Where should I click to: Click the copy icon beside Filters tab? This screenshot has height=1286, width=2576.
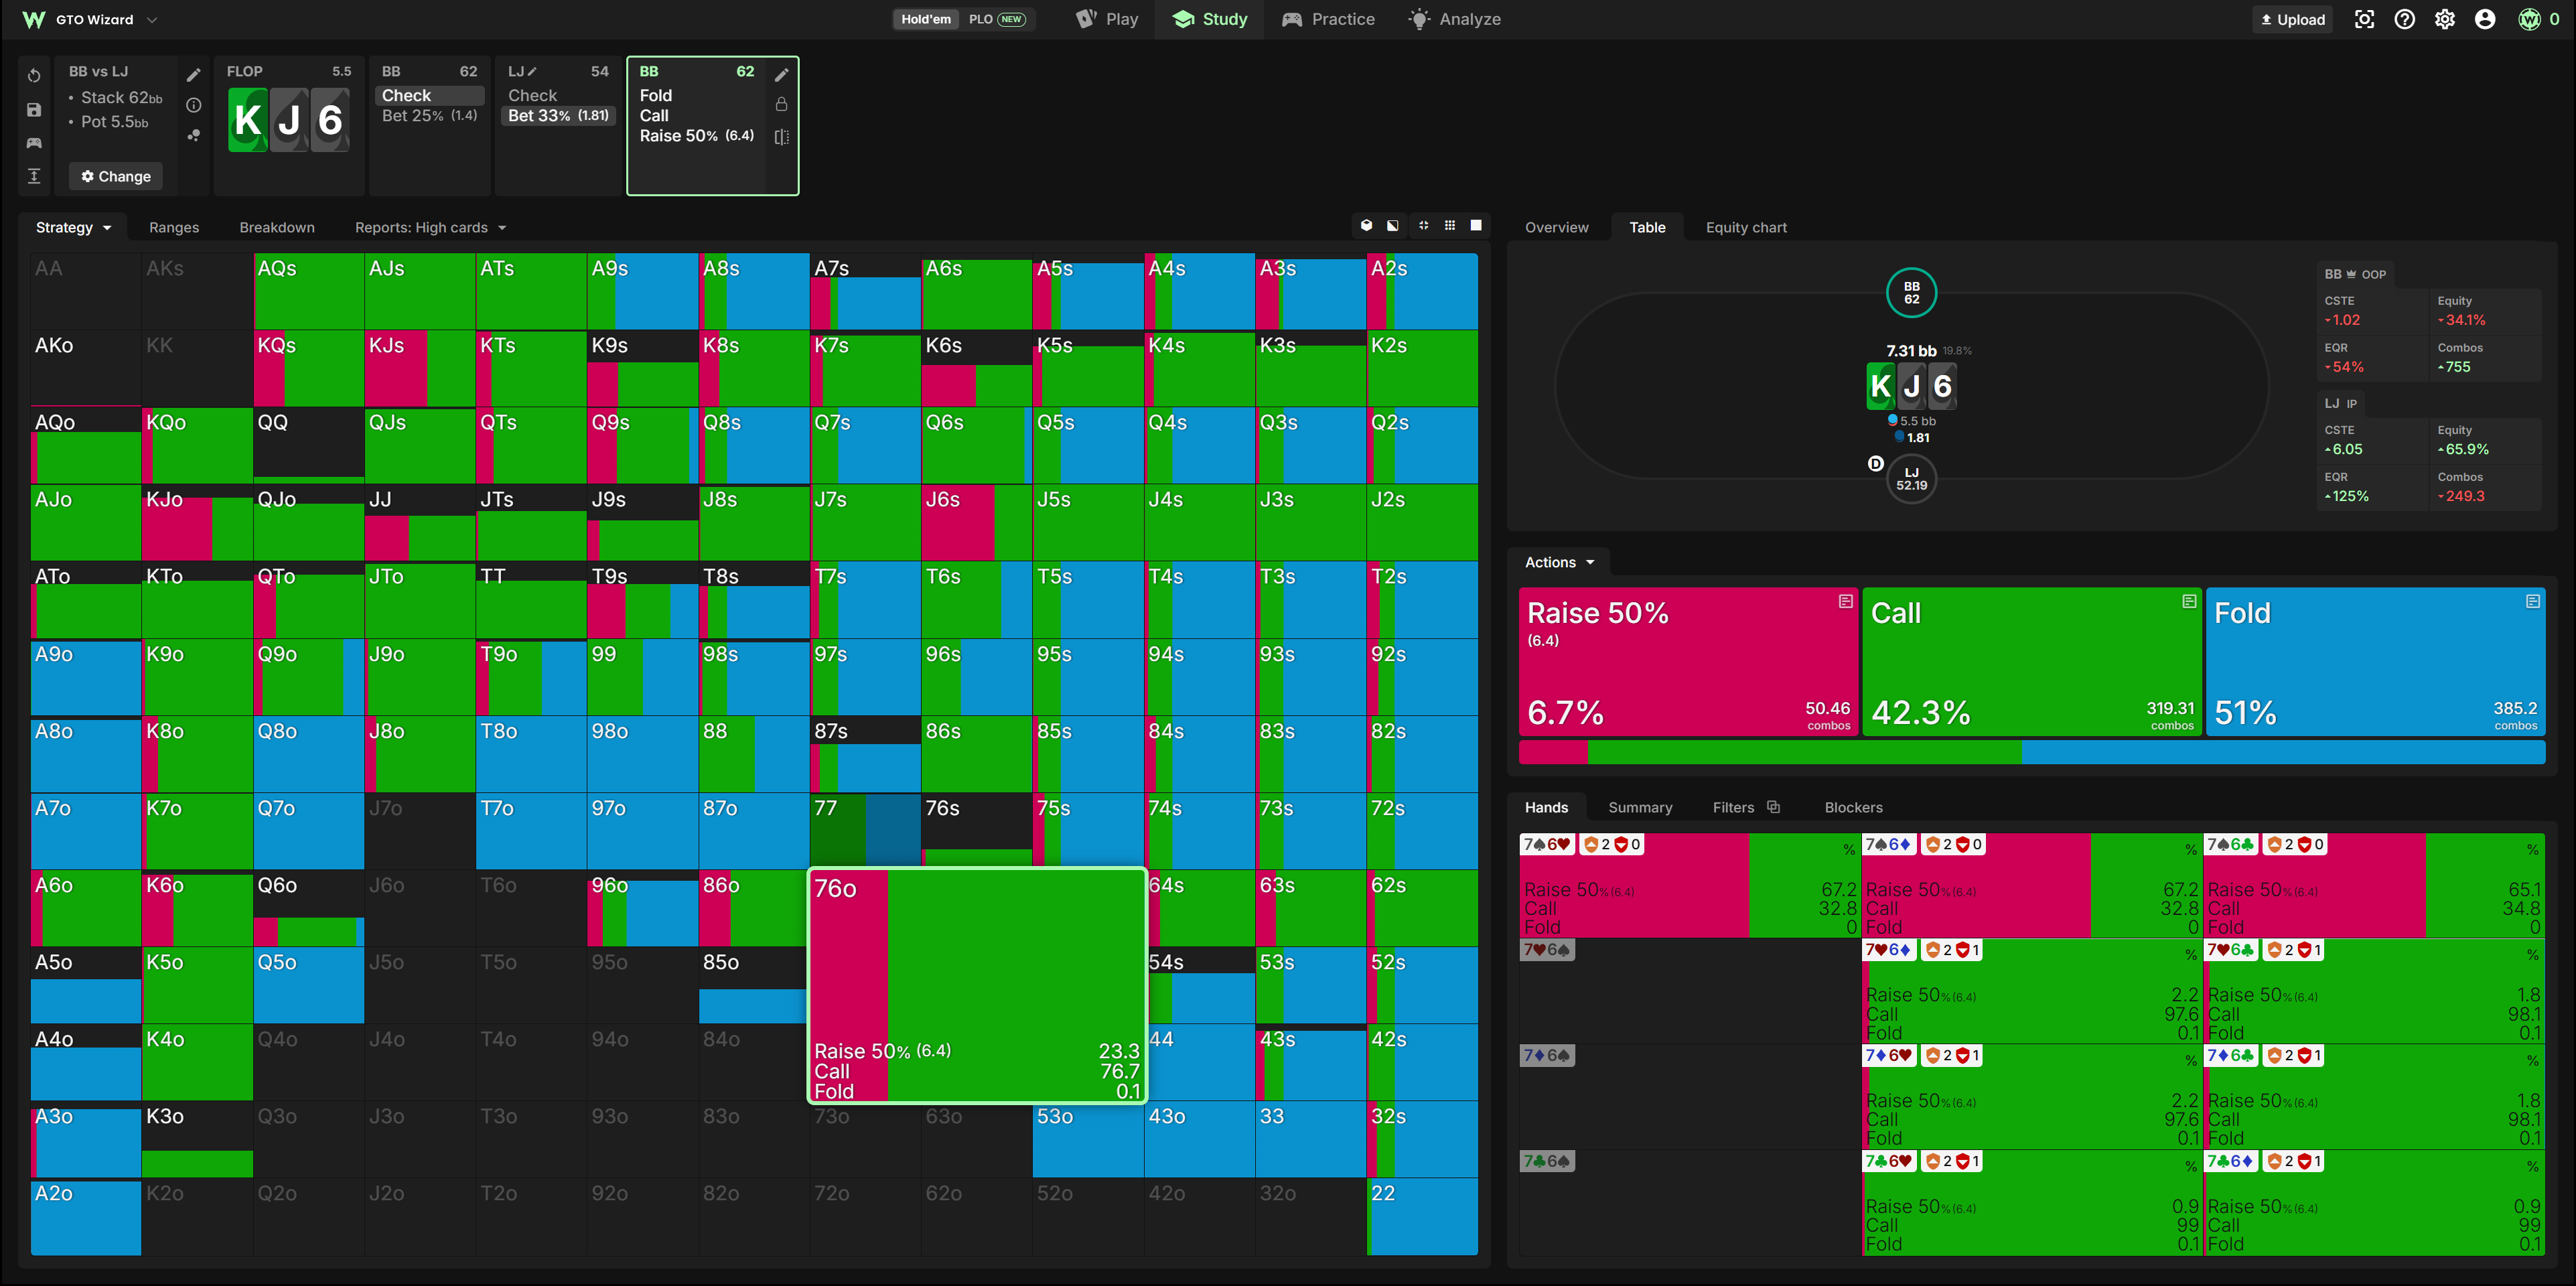click(1774, 807)
